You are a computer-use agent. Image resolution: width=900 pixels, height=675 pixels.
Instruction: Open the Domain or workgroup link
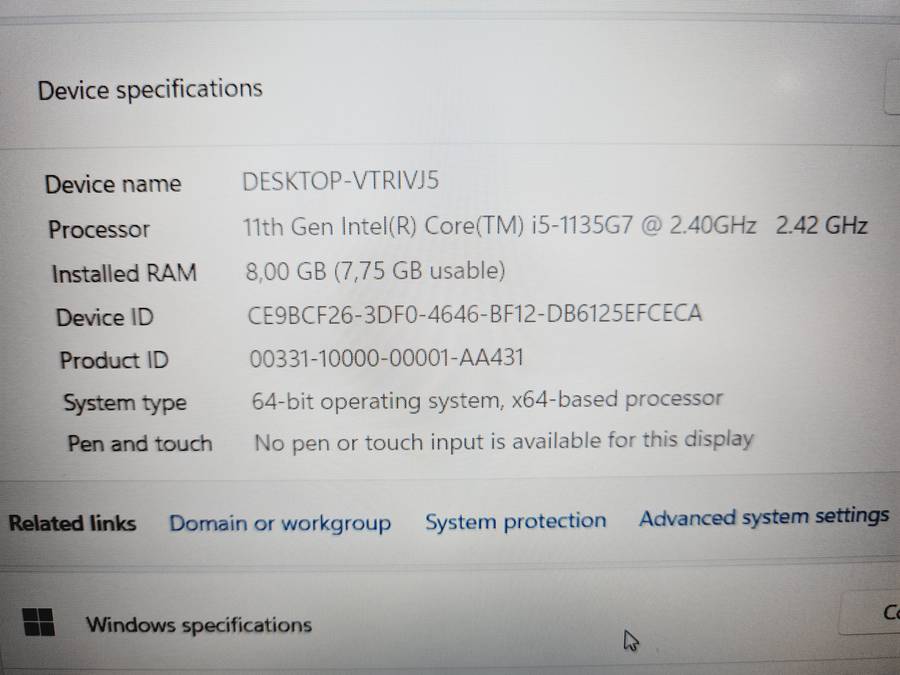(x=279, y=523)
